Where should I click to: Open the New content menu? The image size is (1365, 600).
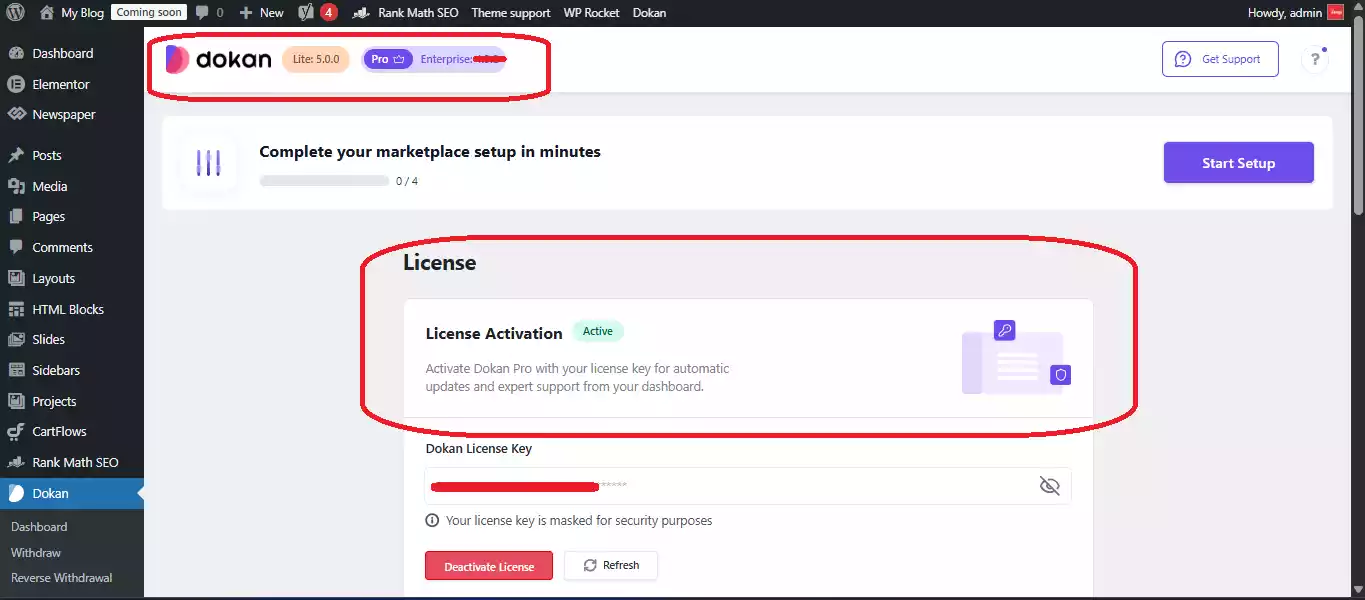point(261,13)
